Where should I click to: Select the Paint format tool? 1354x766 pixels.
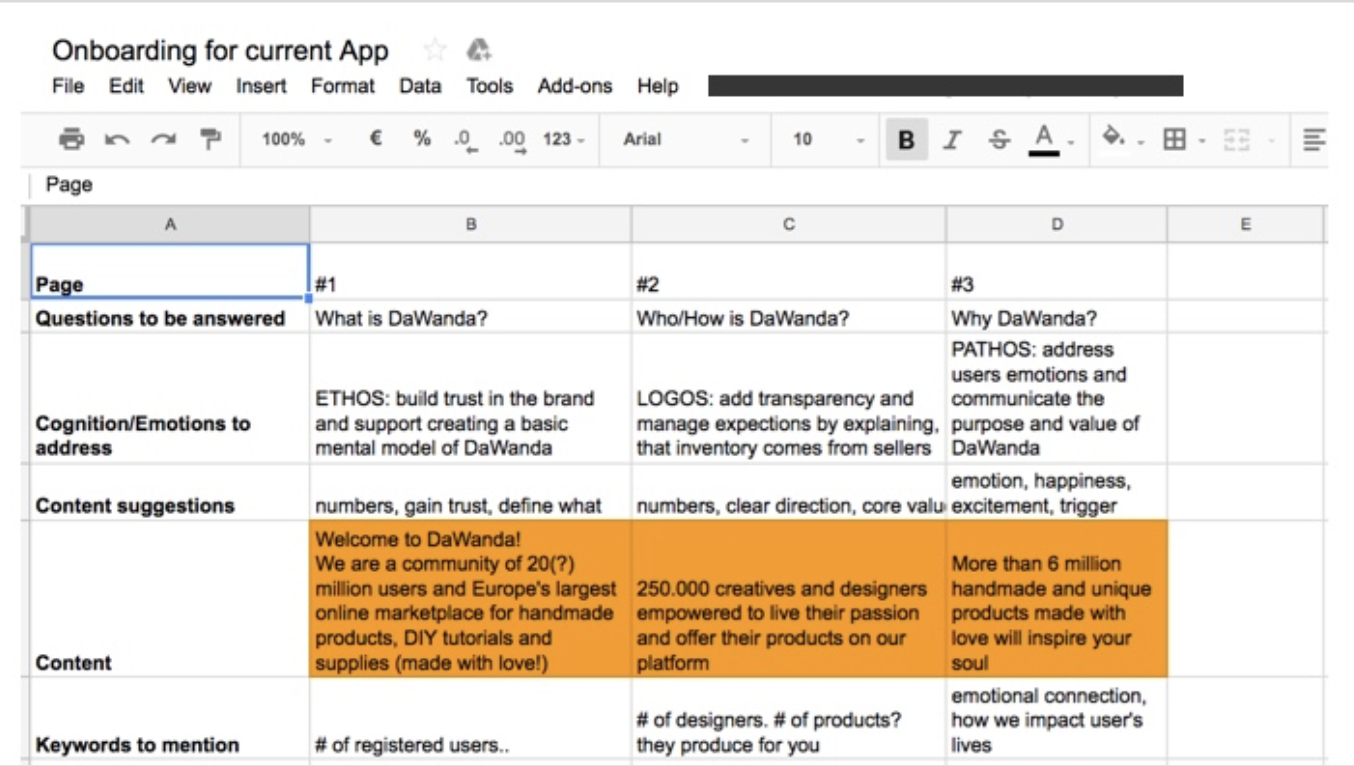tap(210, 140)
